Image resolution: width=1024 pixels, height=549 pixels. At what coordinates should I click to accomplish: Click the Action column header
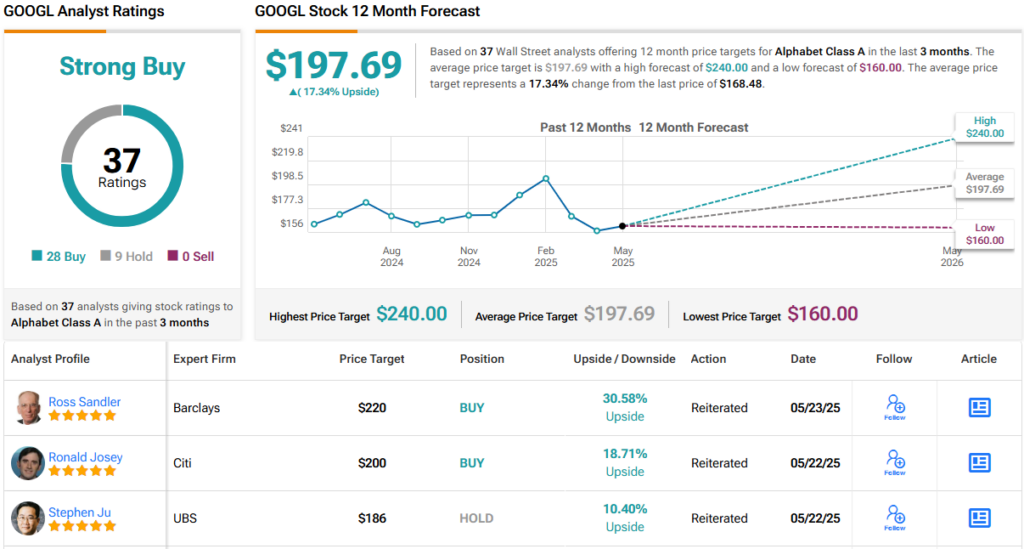click(709, 359)
